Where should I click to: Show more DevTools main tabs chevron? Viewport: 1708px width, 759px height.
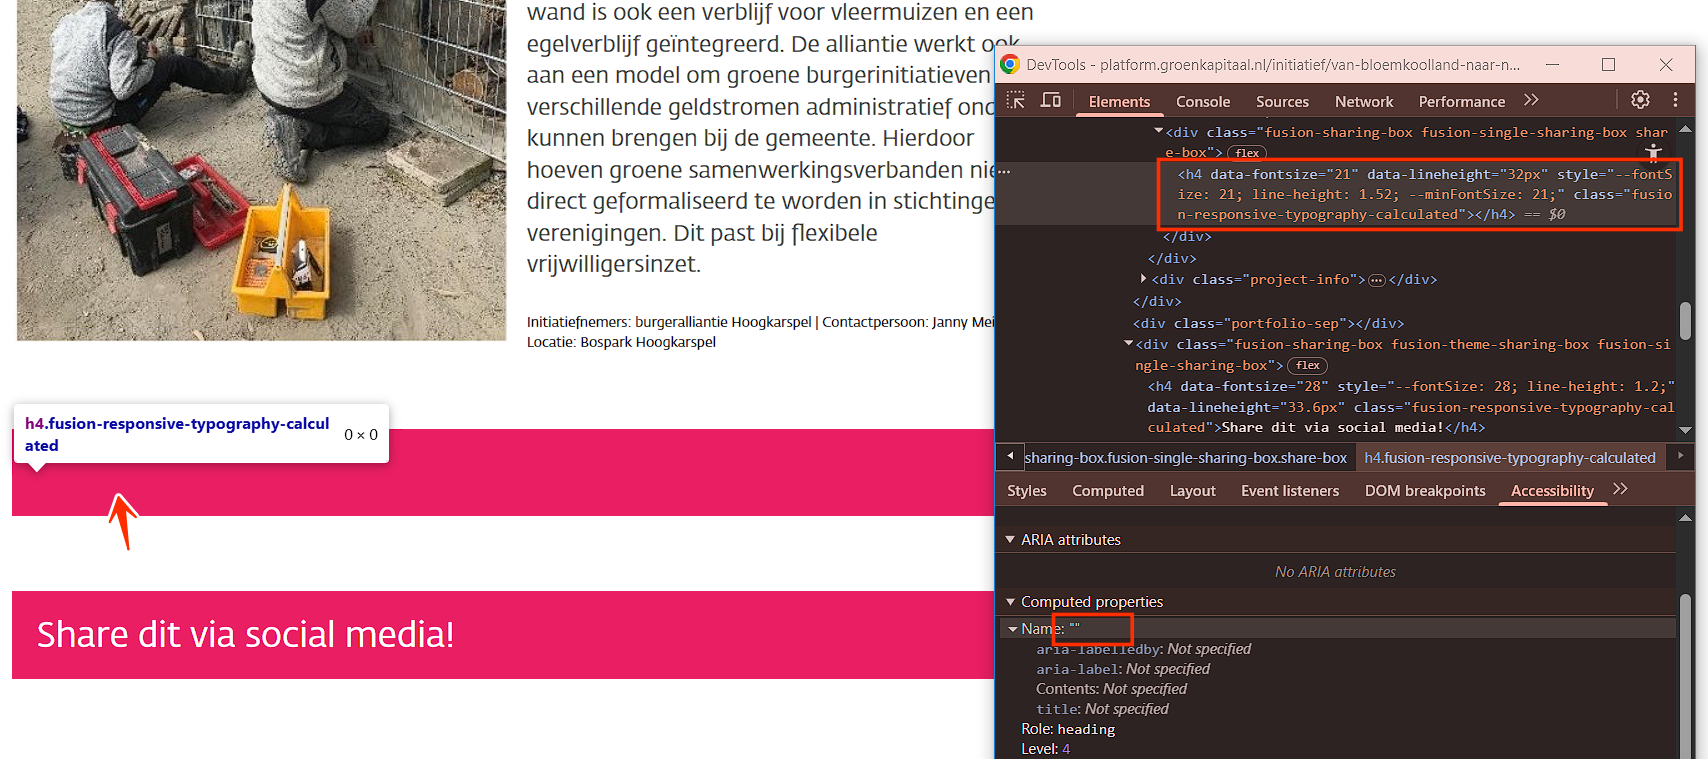pyautogui.click(x=1531, y=100)
